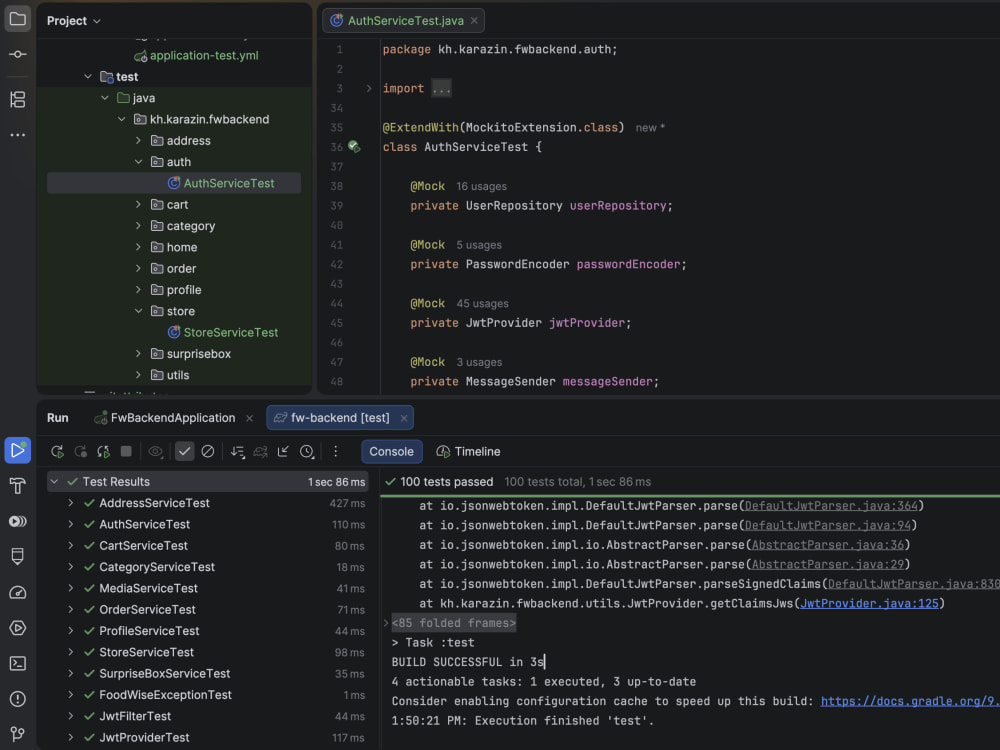Expand AddressServiceTest results node
Viewport: 1000px width, 750px height.
click(x=71, y=503)
